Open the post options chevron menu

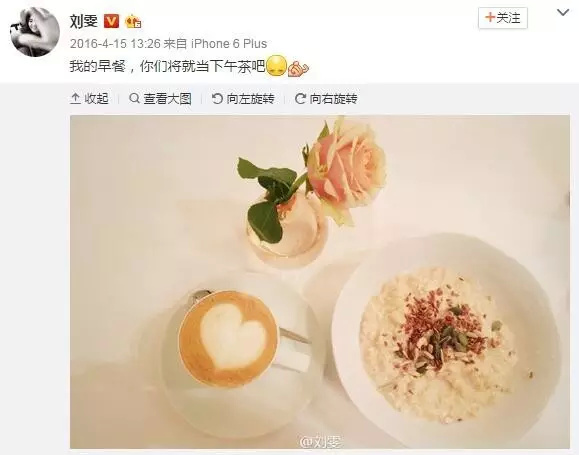point(563,13)
